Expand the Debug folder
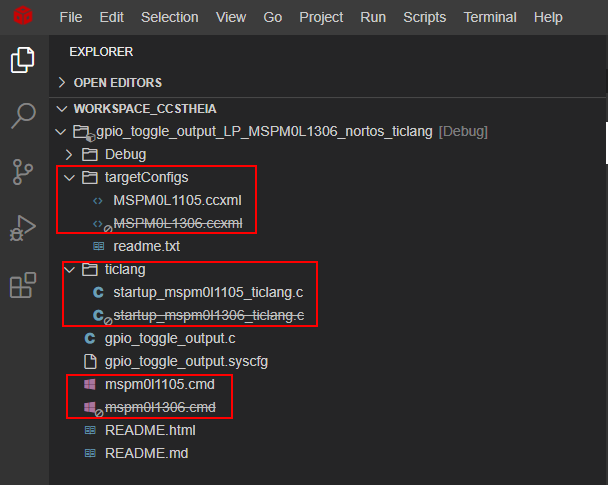 (x=125, y=154)
